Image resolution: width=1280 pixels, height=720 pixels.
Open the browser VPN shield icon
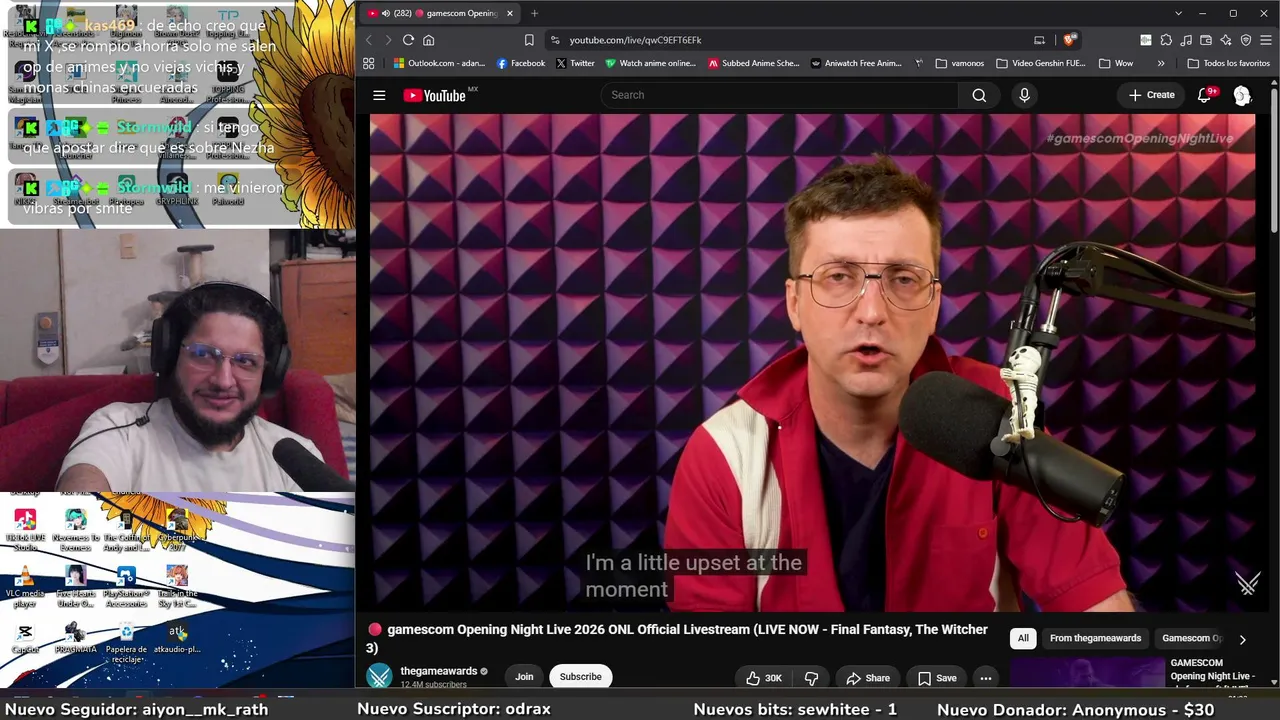point(1246,40)
